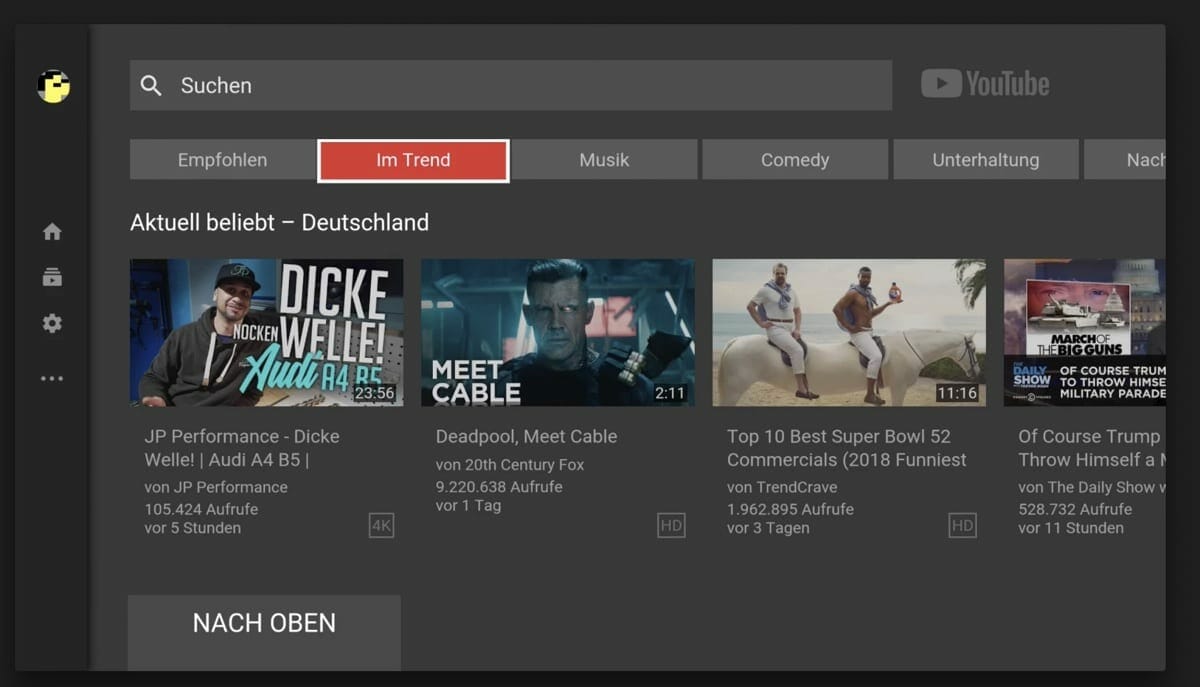
Task: Click the 2:11 duration label
Action: click(x=669, y=393)
